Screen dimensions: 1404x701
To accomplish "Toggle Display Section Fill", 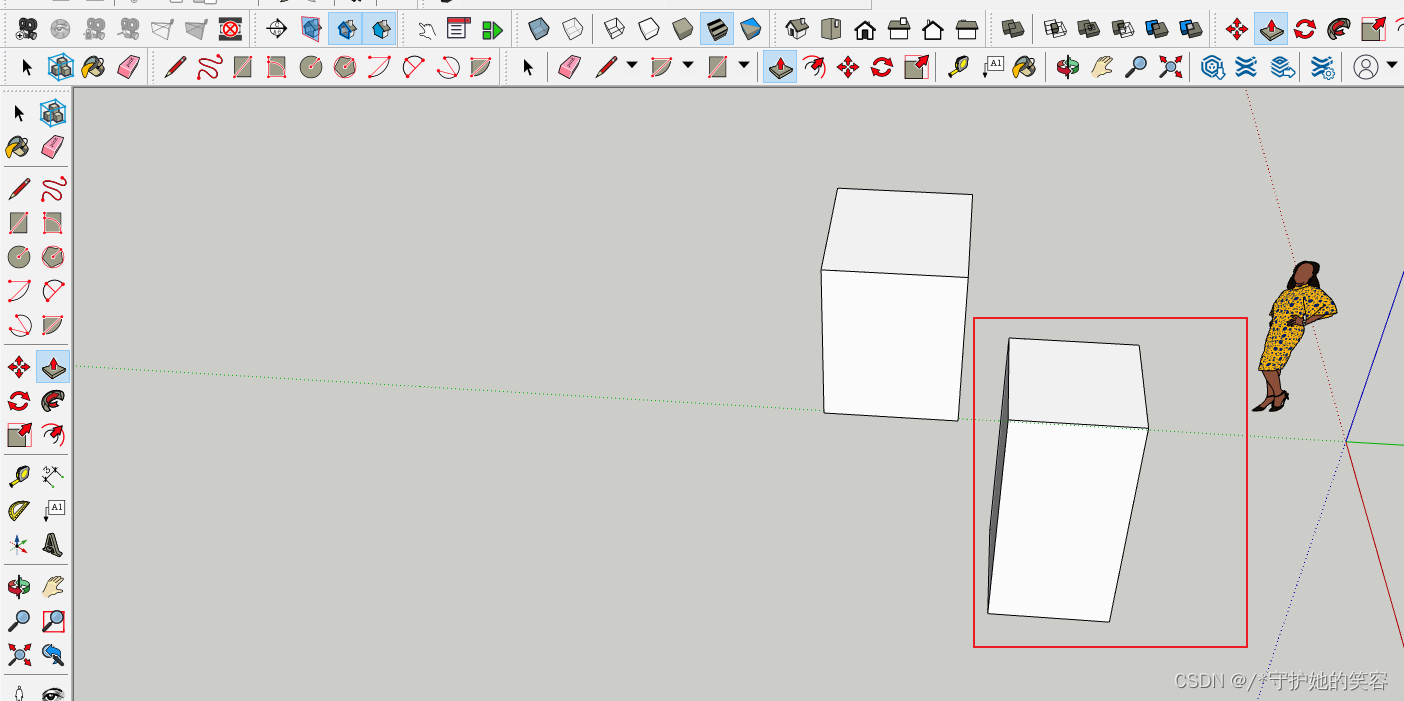I will [x=380, y=29].
